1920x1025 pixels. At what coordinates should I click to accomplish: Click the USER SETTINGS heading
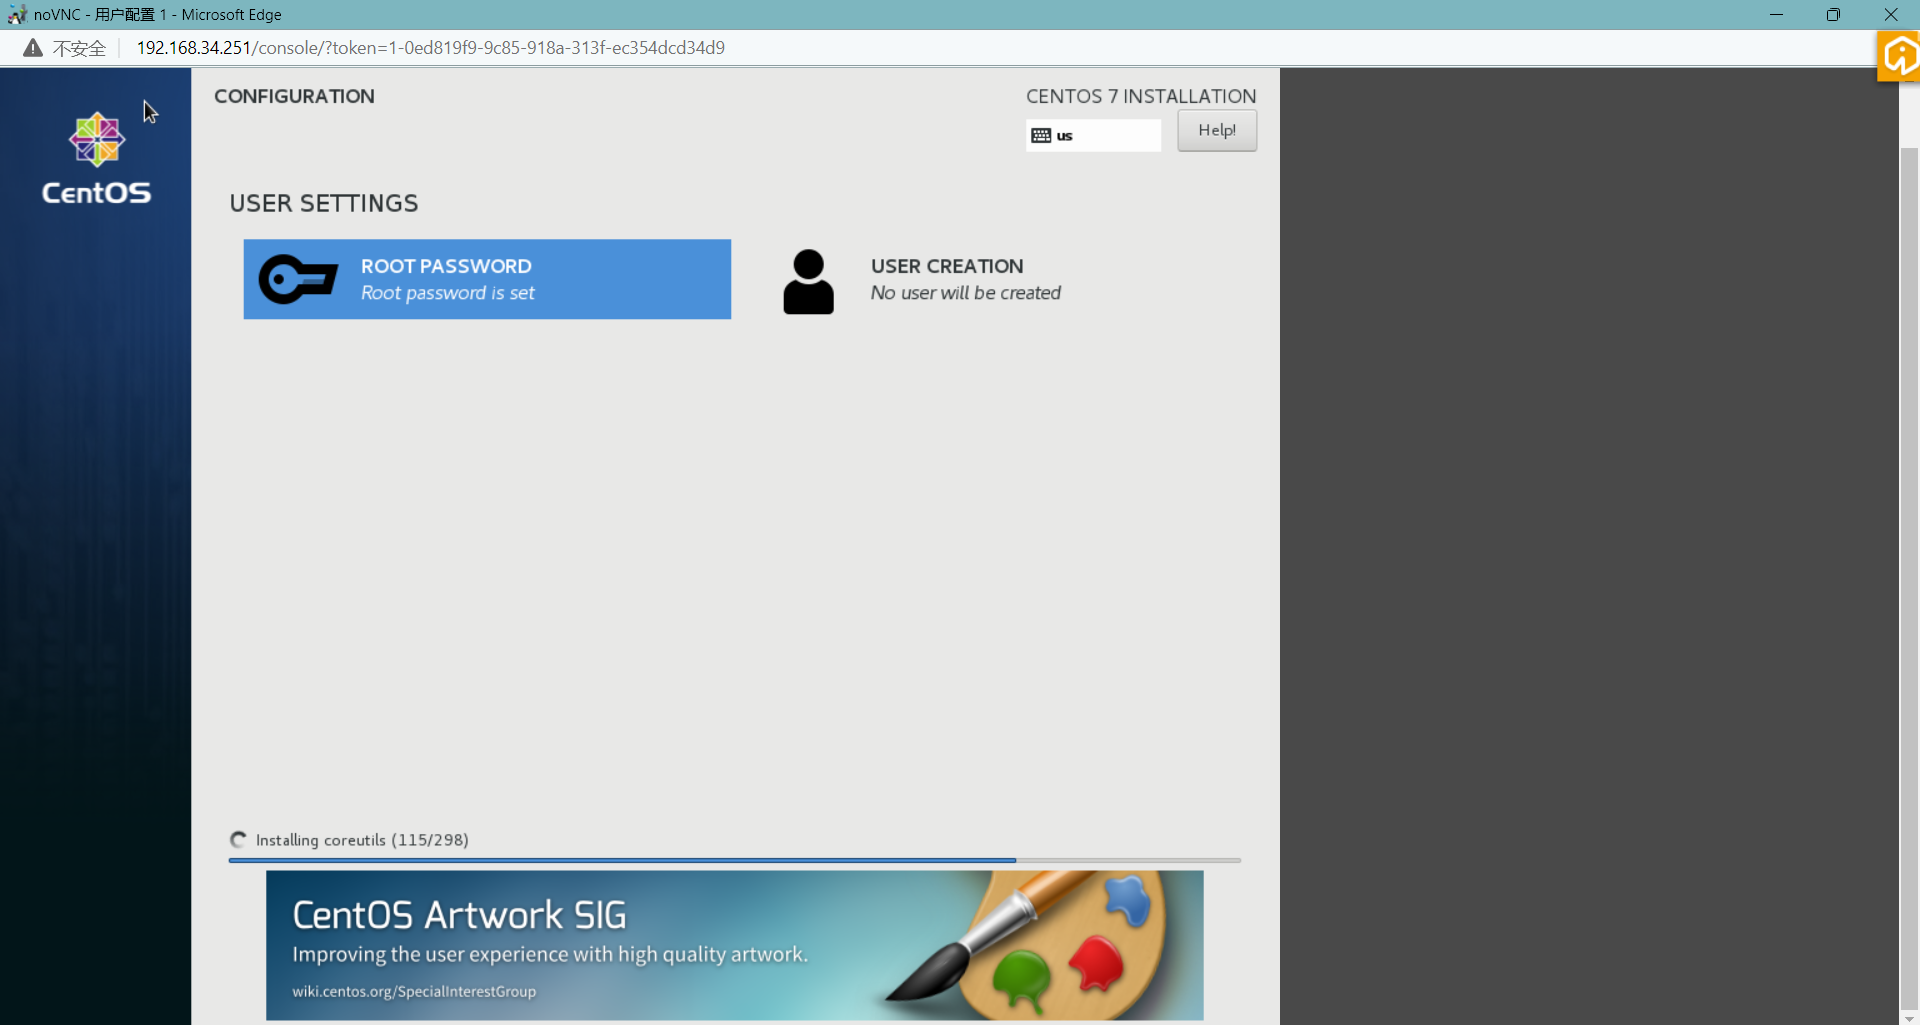(x=324, y=203)
